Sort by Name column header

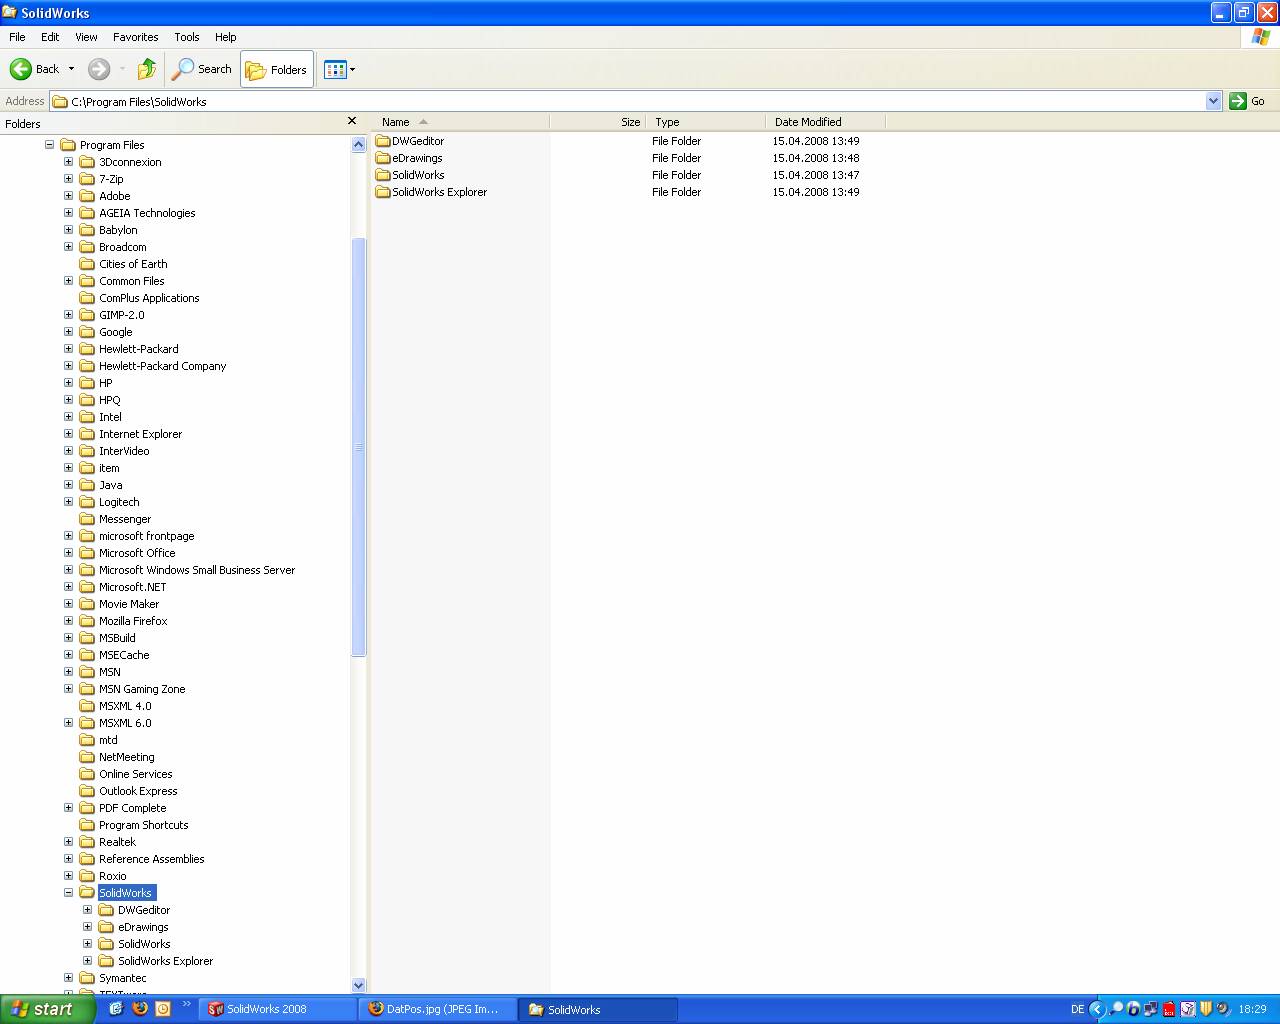[460, 122]
